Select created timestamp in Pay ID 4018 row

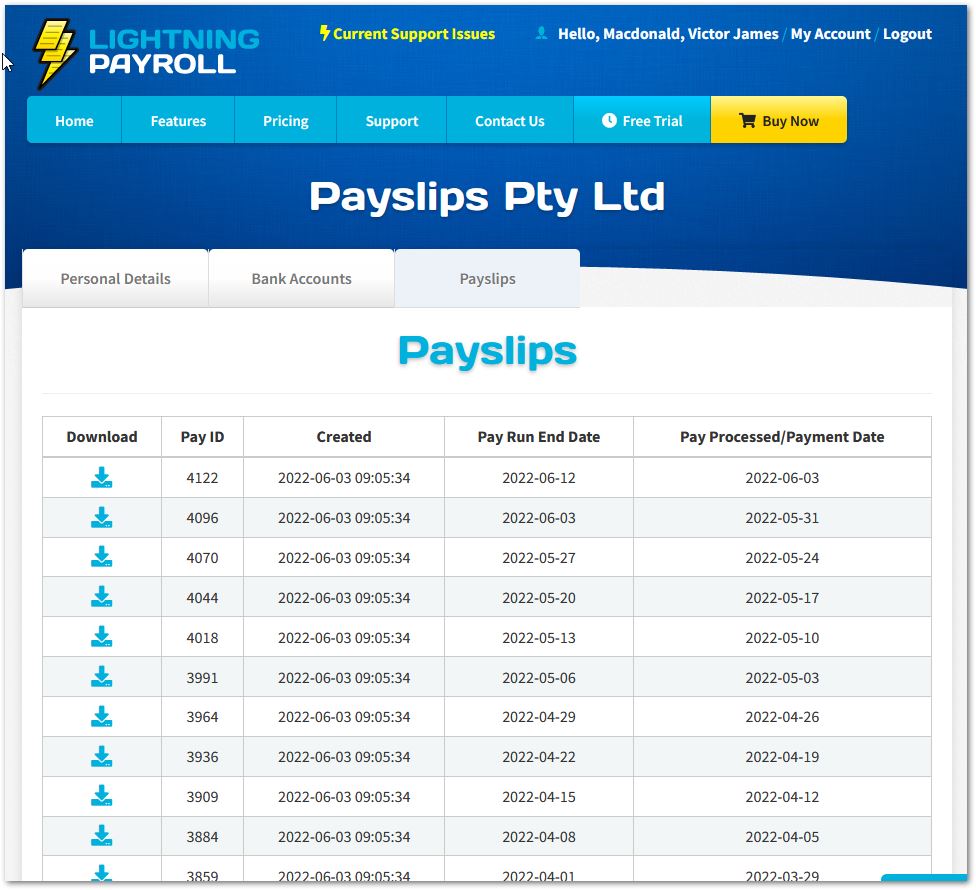(344, 638)
